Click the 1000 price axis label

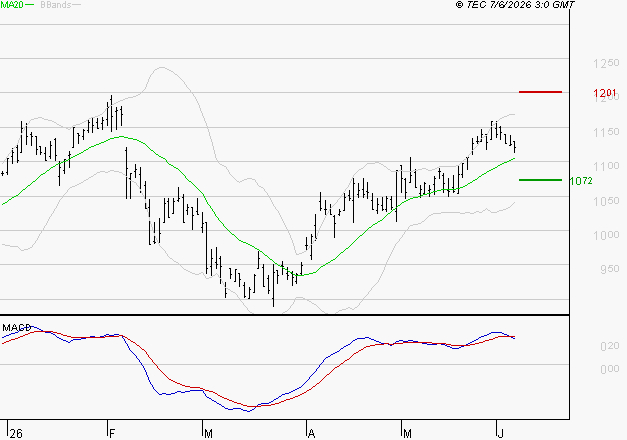coord(606,235)
